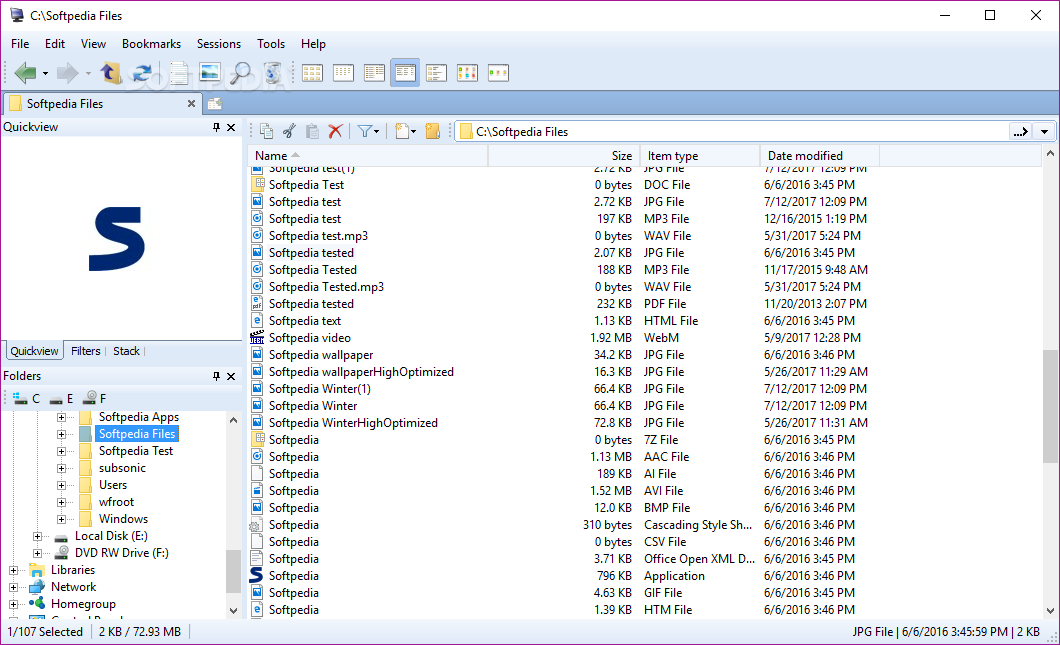Open the magnifying glass search tool

241,72
